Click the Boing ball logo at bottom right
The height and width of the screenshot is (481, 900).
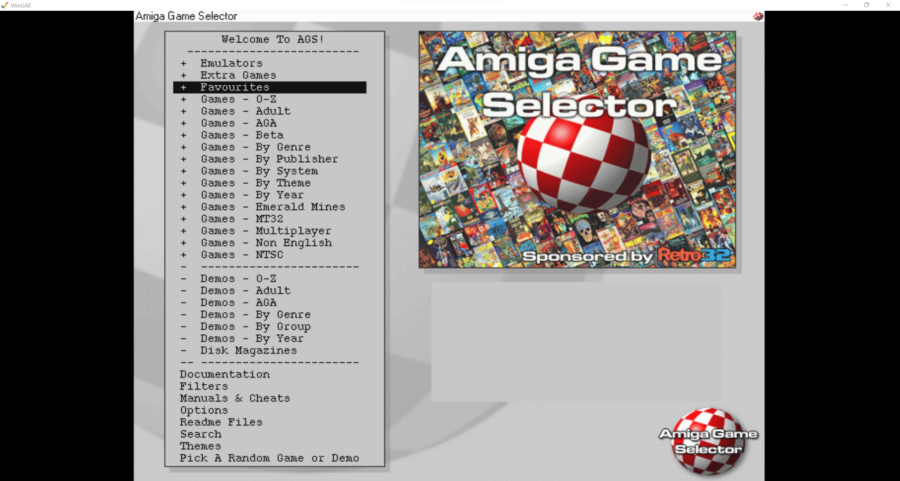click(707, 441)
